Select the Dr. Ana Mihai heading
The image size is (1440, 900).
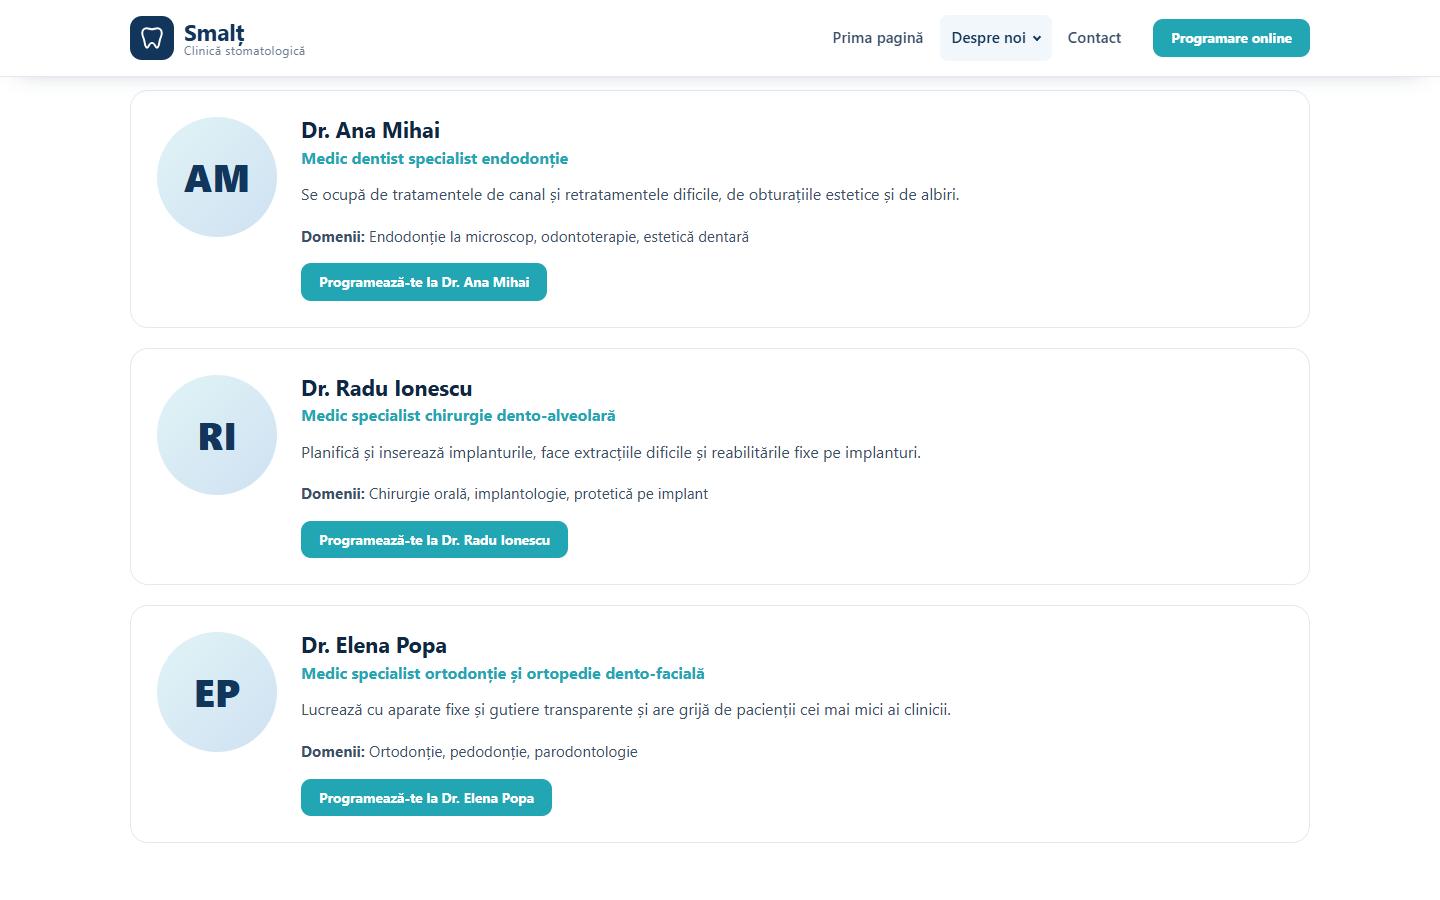pyautogui.click(x=370, y=130)
